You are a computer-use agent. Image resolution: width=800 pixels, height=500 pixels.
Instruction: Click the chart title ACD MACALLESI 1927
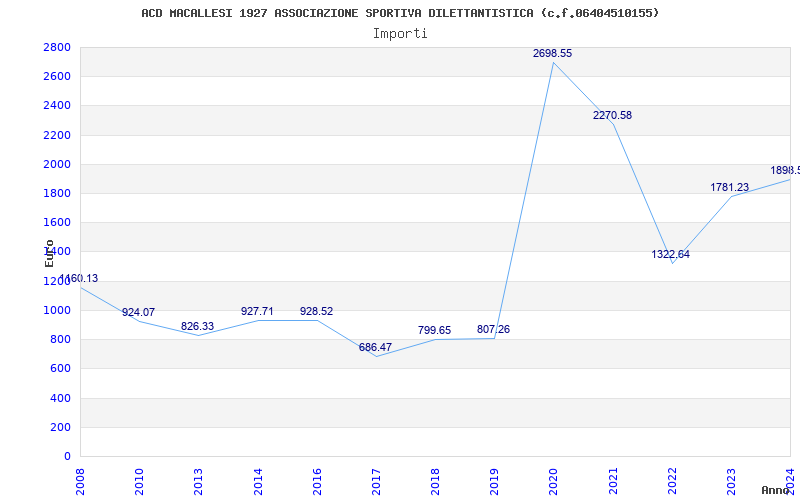(401, 13)
